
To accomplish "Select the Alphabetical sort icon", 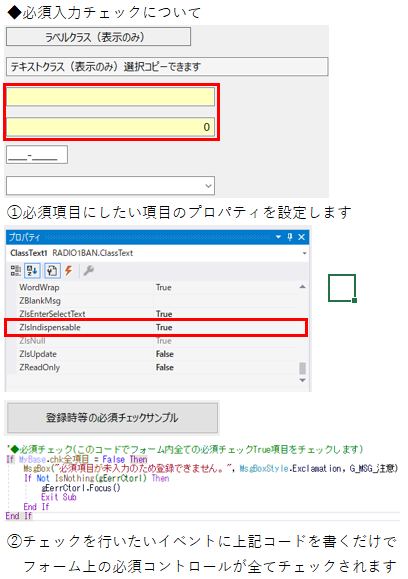I will [x=32, y=271].
